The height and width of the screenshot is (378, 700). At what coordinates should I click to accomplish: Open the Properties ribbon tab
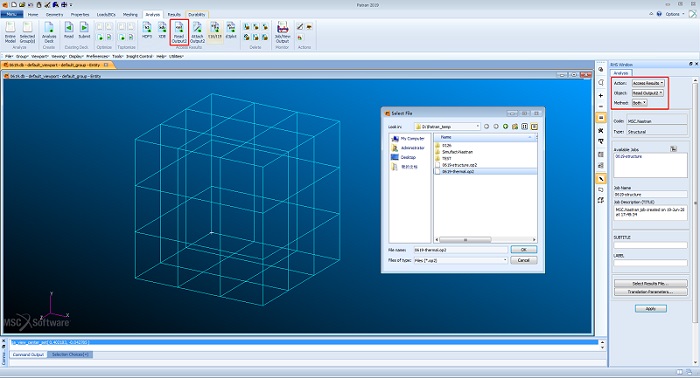click(x=80, y=15)
